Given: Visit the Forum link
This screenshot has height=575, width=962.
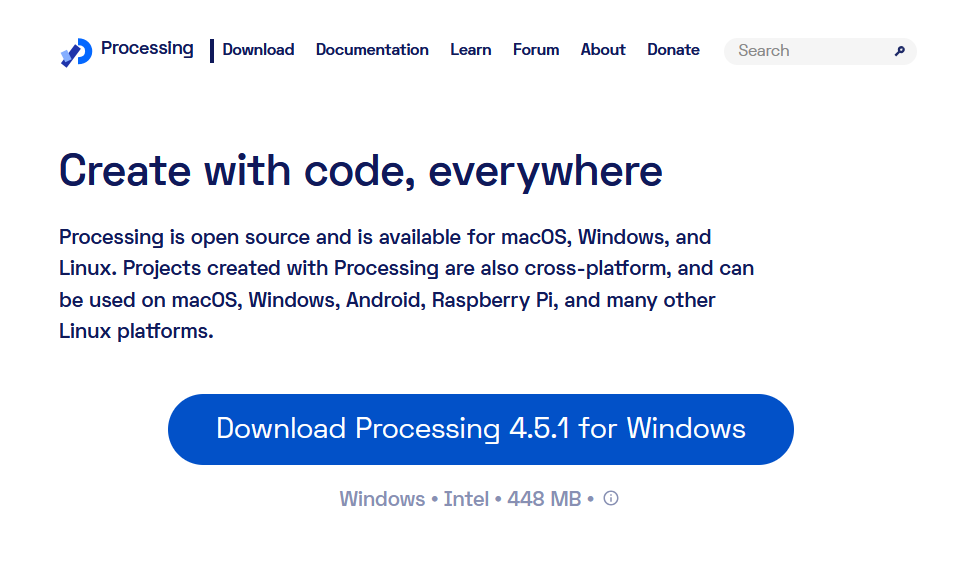Looking at the screenshot, I should point(536,50).
